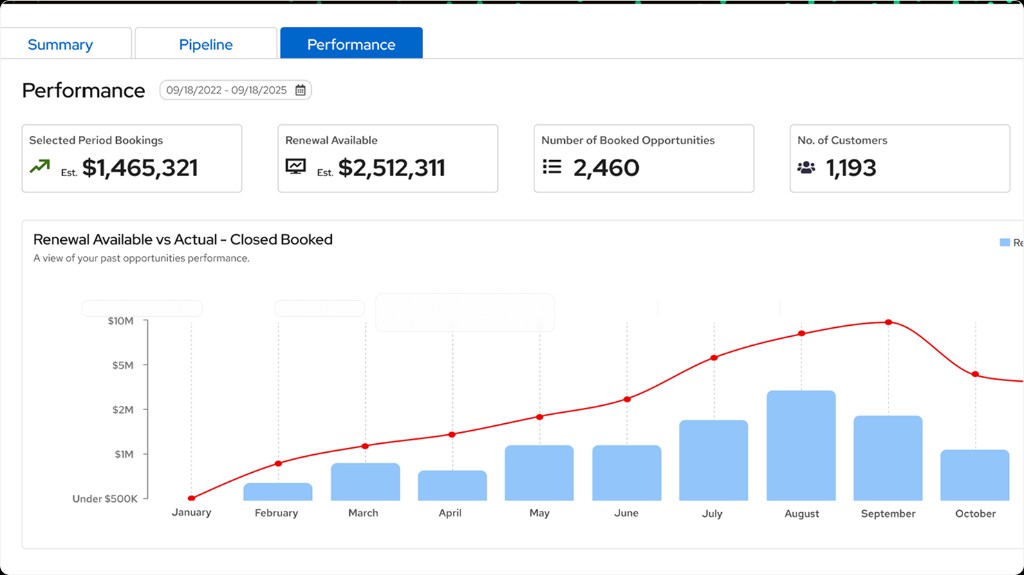Click green trending arrow icon in bookings card
1024x575 pixels.
point(40,167)
